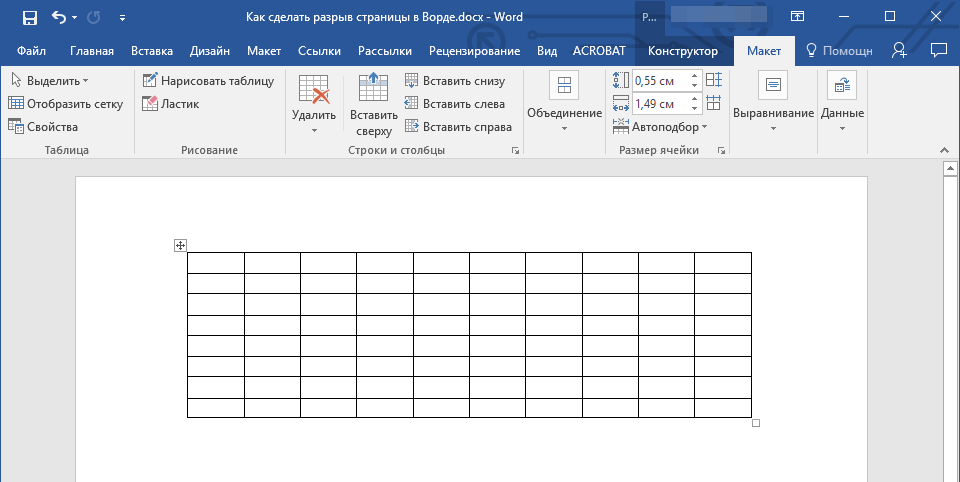Image resolution: width=960 pixels, height=482 pixels.
Task: Click the Save icon in quick access toolbar
Action: [x=29, y=17]
